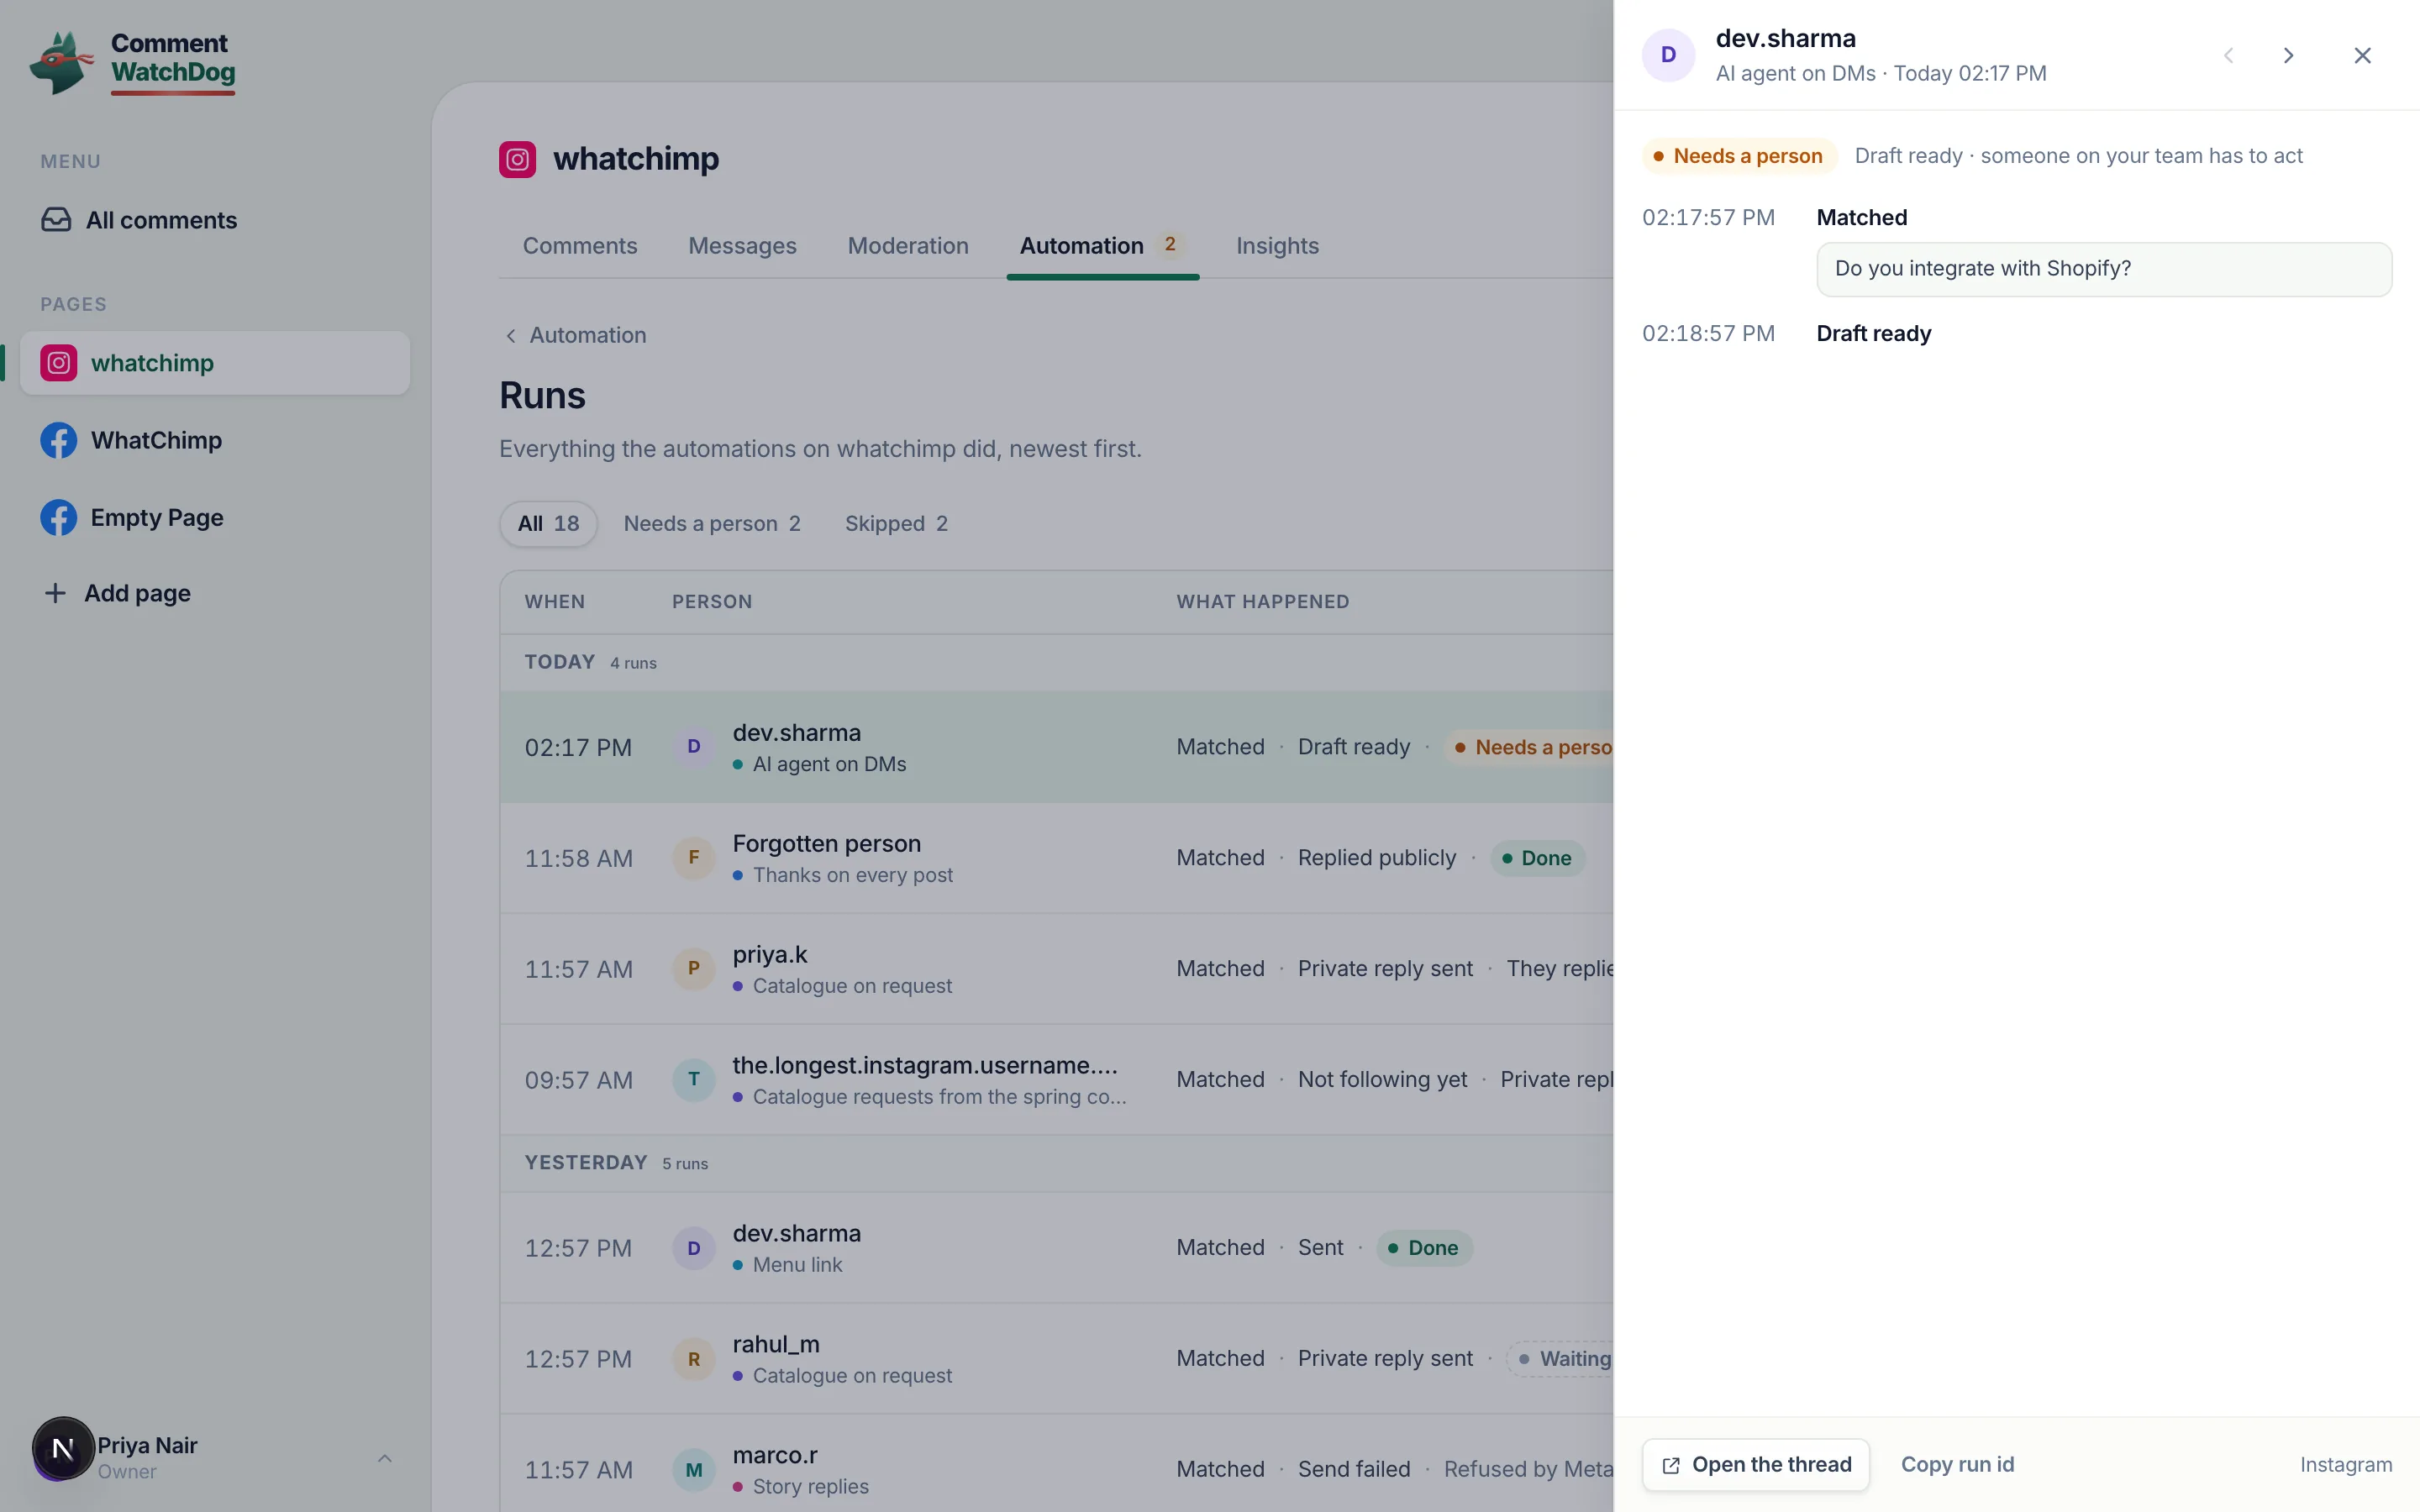Expand the Priya Nair account menu chevron
2420x1512 pixels.
click(x=385, y=1458)
